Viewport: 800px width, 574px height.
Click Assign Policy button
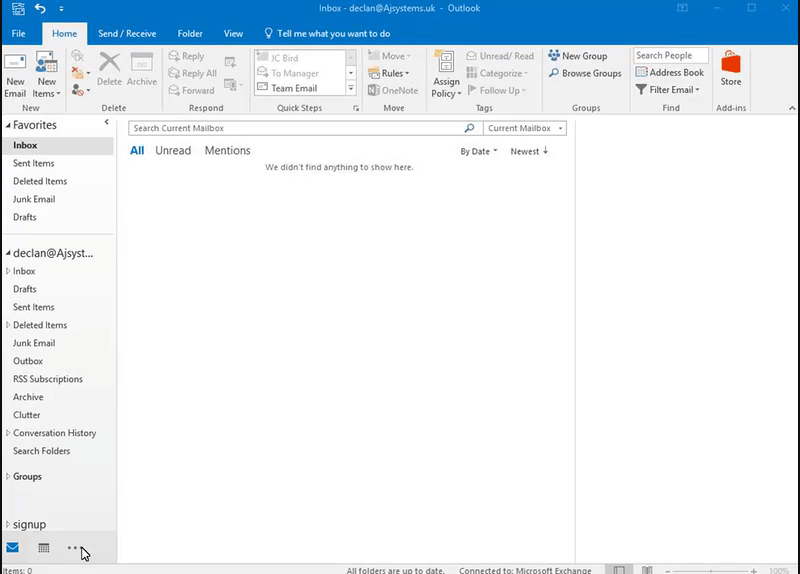(x=446, y=74)
